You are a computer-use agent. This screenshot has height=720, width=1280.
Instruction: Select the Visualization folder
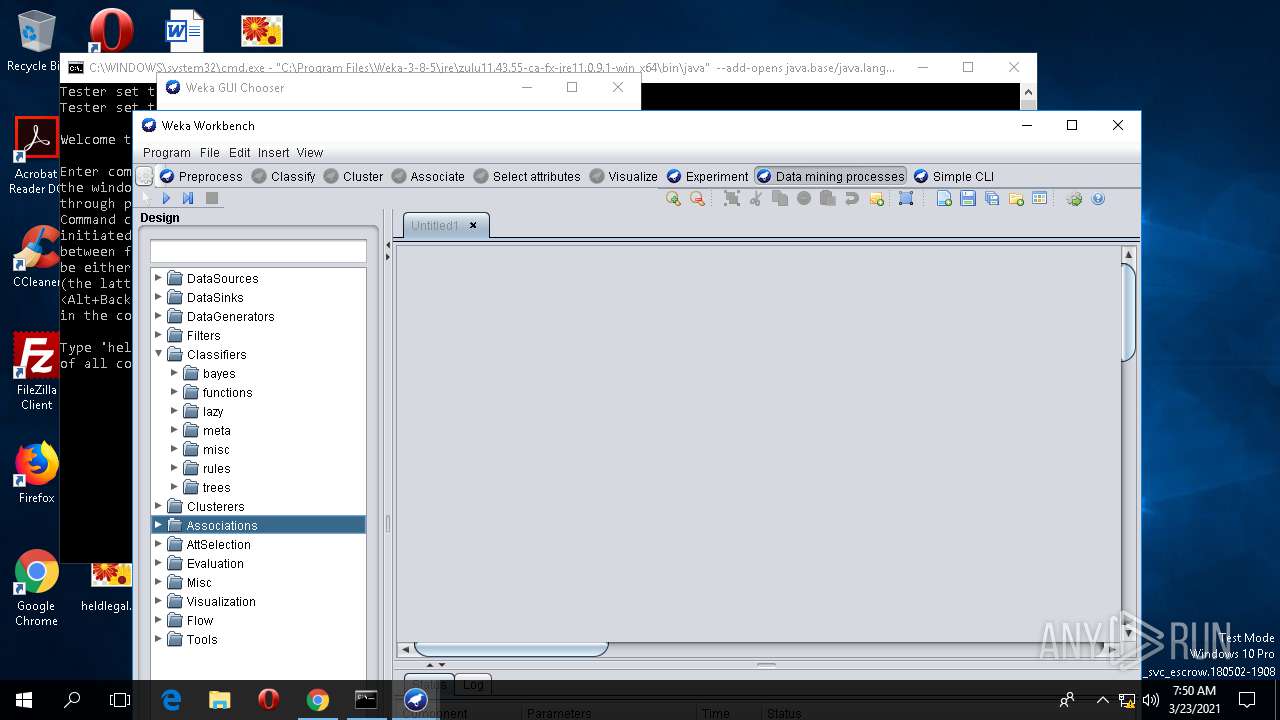pyautogui.click(x=211, y=601)
